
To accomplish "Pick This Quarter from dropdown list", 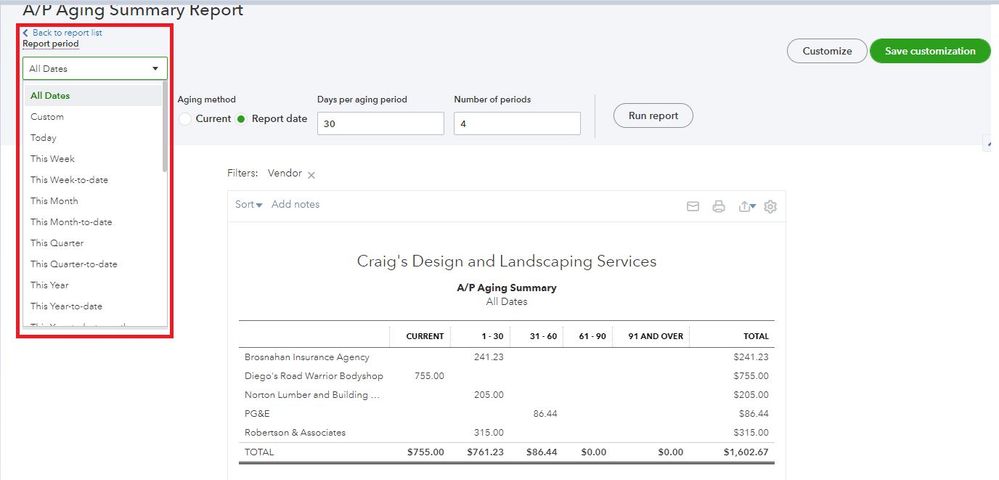I will click(57, 243).
